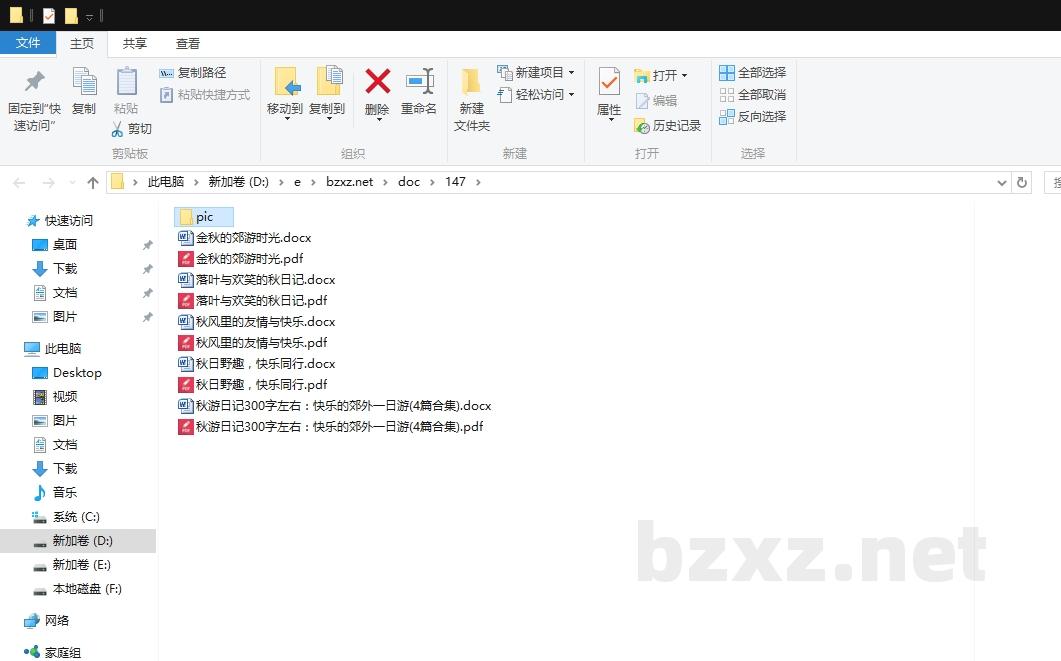Click the New Folder icon
This screenshot has width=1061, height=661.
471,82
